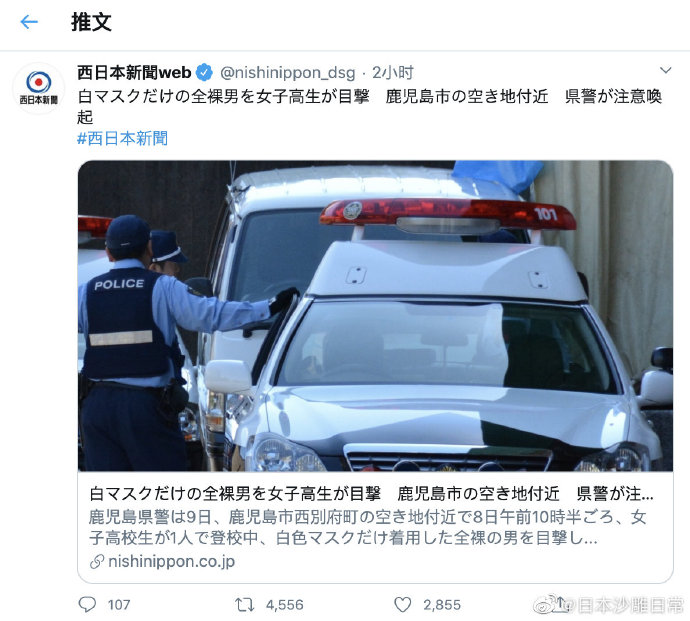View the 4,556 retweets count
The width and height of the screenshot is (690, 621).
(x=284, y=604)
